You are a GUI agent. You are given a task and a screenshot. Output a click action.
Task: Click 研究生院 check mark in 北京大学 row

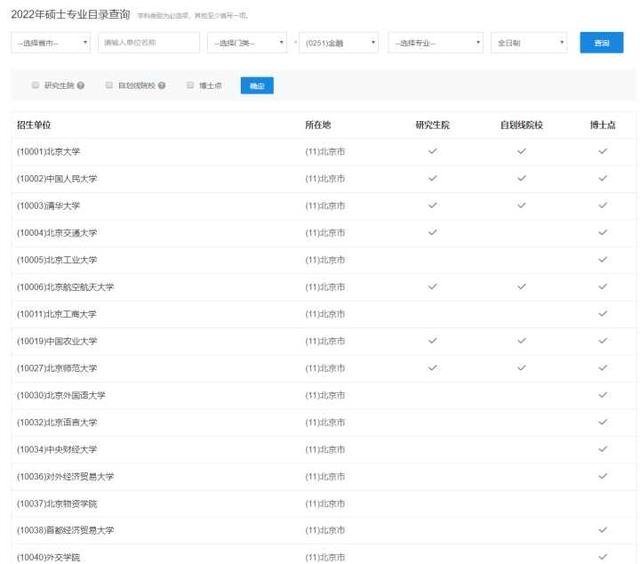(x=432, y=151)
